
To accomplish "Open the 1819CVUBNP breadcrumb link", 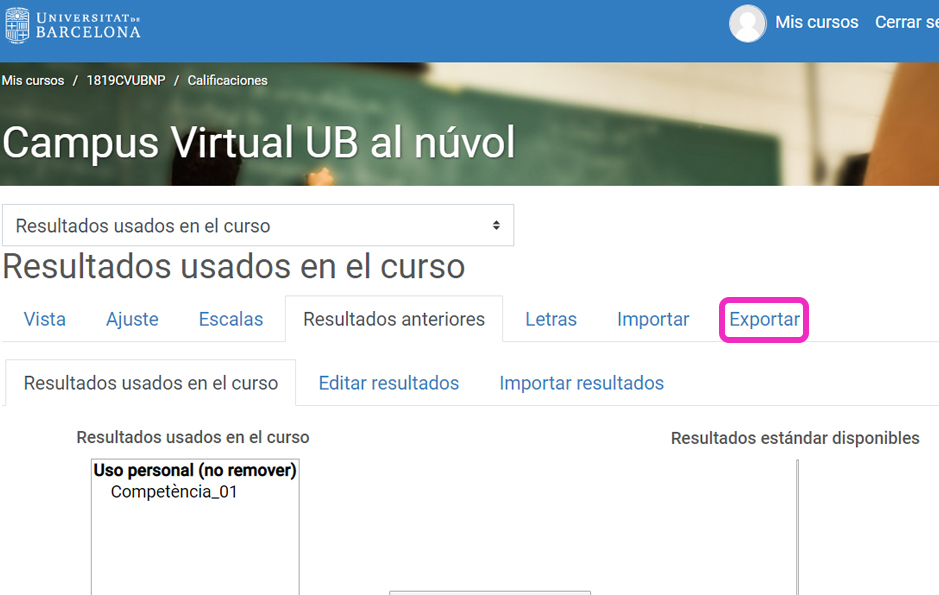I will pos(126,81).
